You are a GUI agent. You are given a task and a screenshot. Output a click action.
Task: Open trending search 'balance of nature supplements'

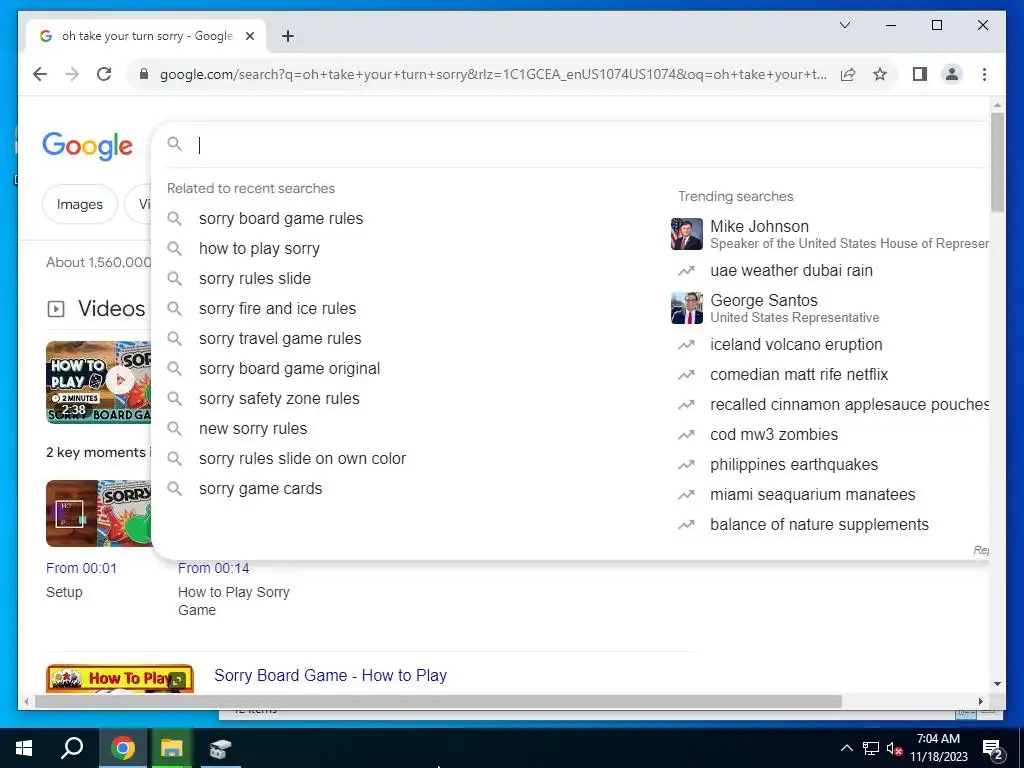pyautogui.click(x=819, y=525)
